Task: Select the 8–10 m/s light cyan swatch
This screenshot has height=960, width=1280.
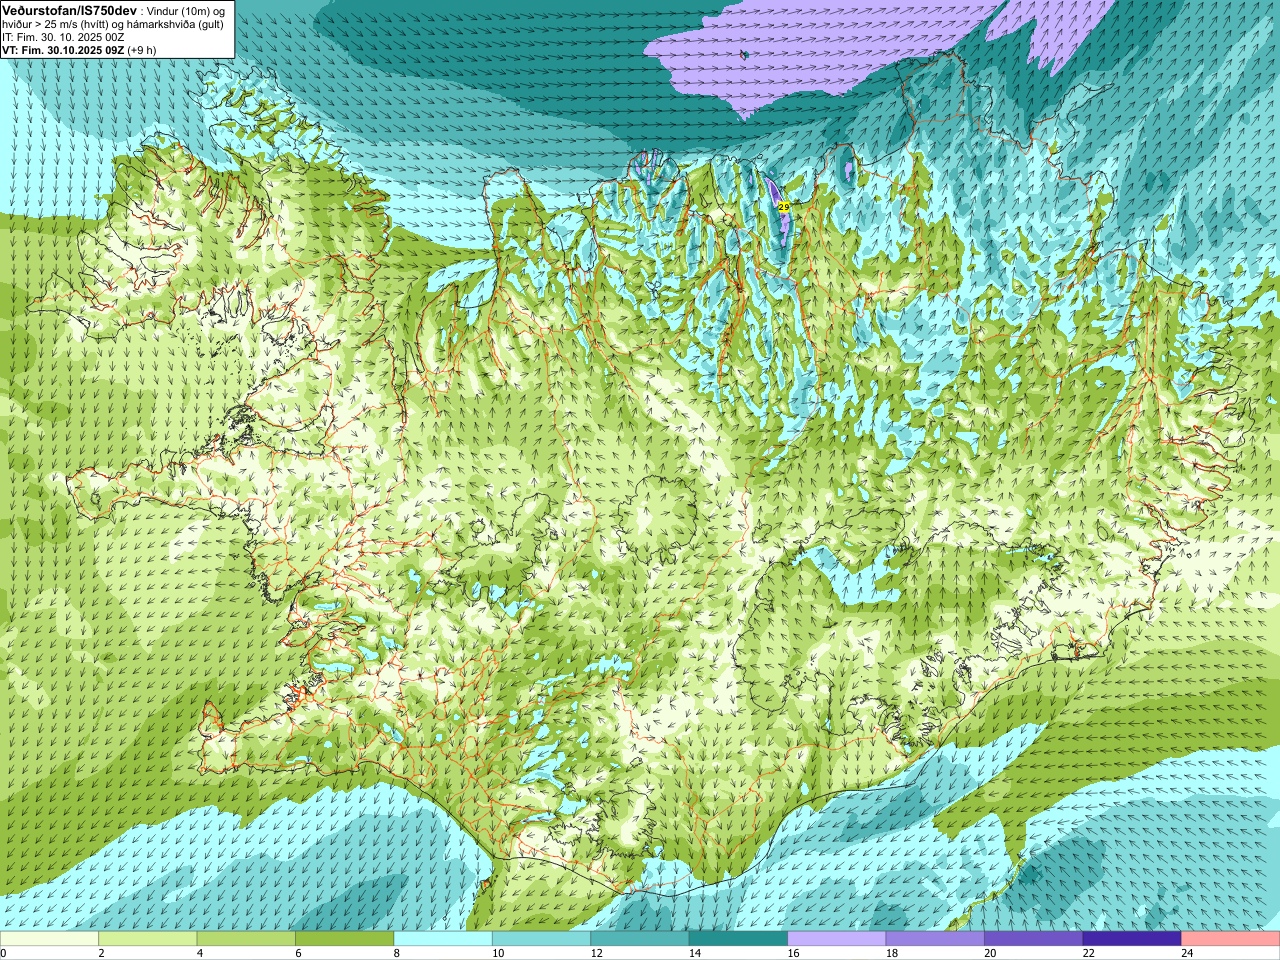Action: (x=443, y=940)
